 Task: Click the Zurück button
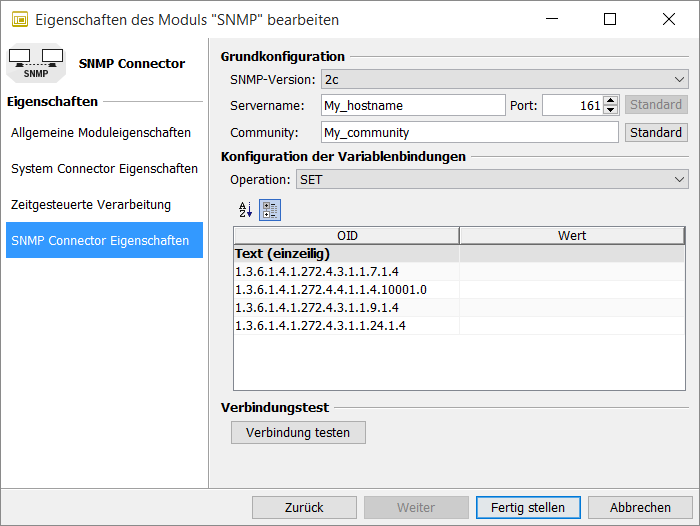304,507
